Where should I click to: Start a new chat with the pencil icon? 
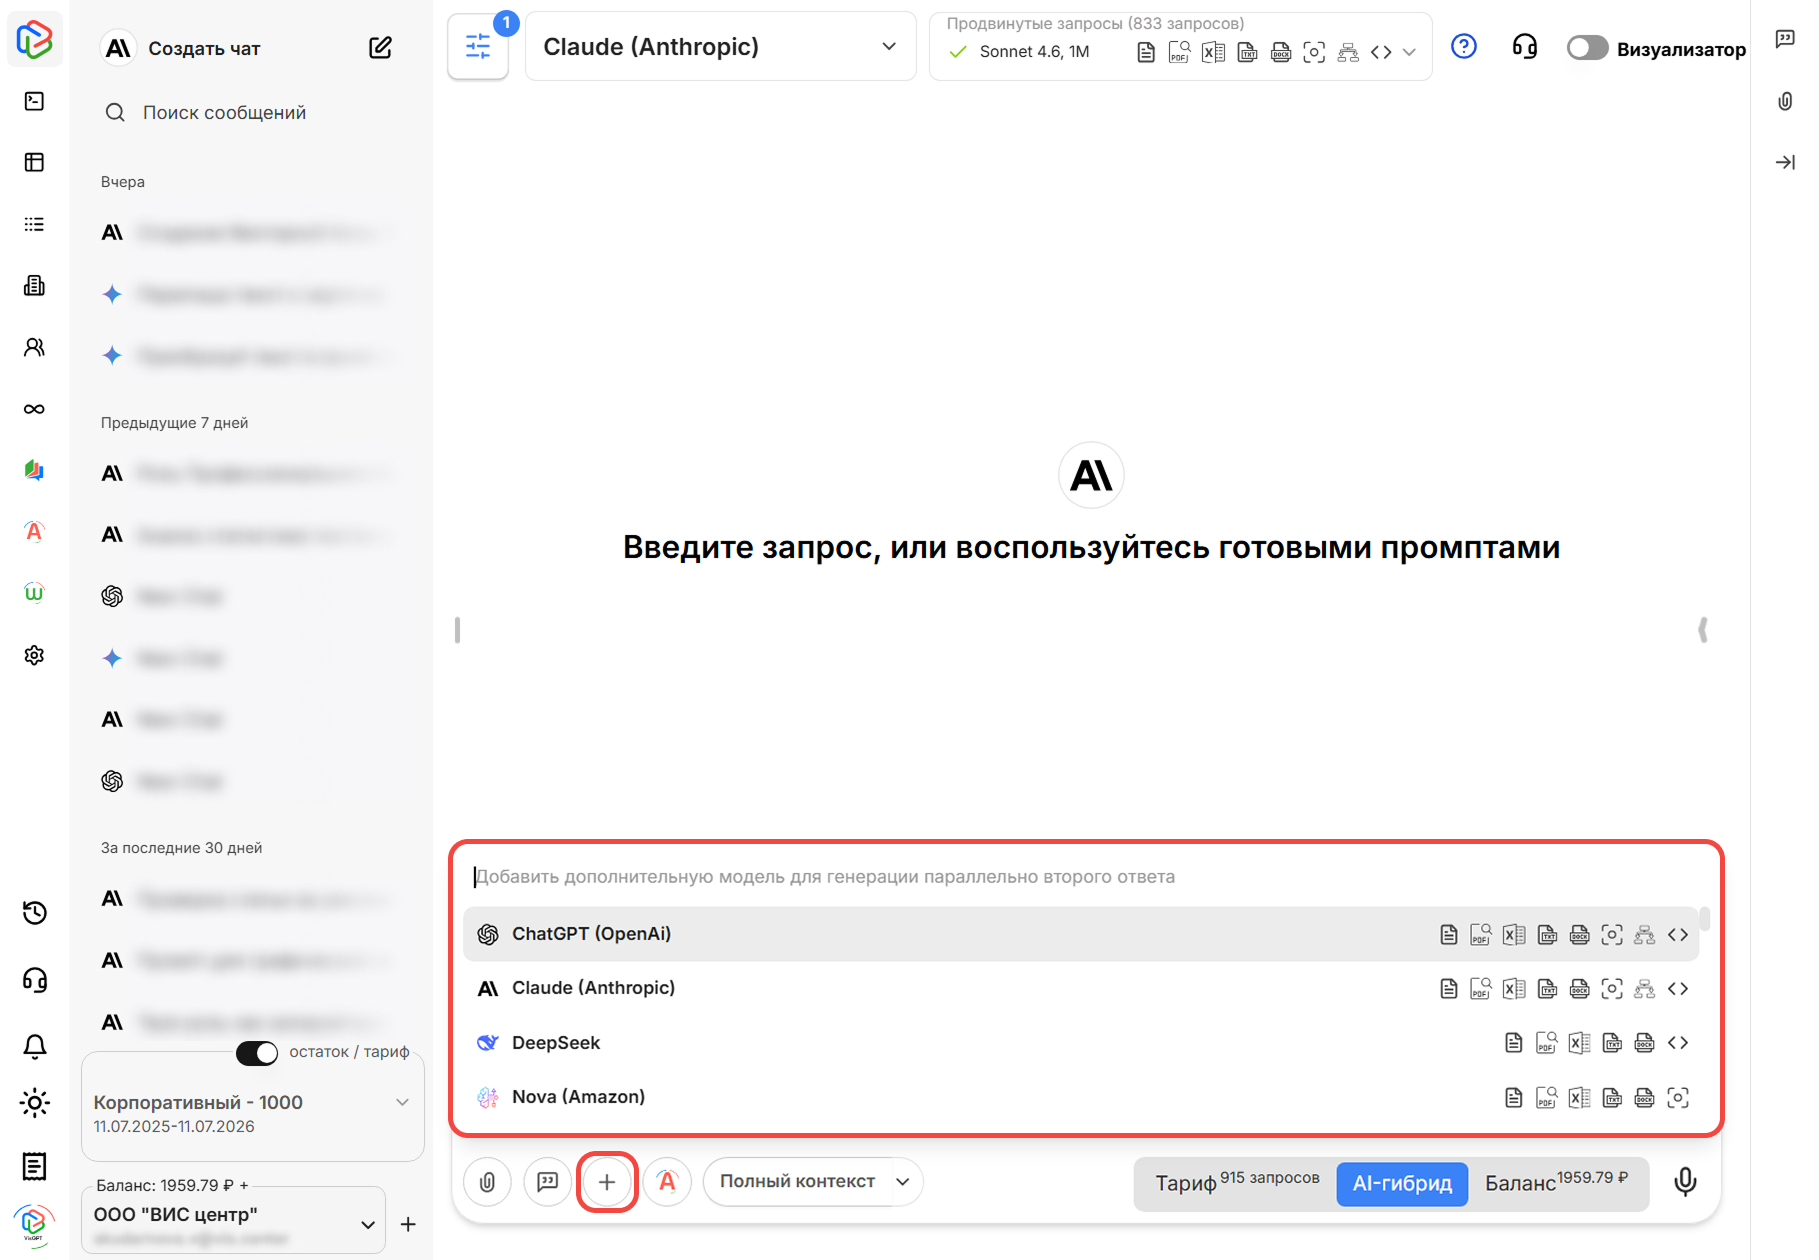(x=380, y=46)
